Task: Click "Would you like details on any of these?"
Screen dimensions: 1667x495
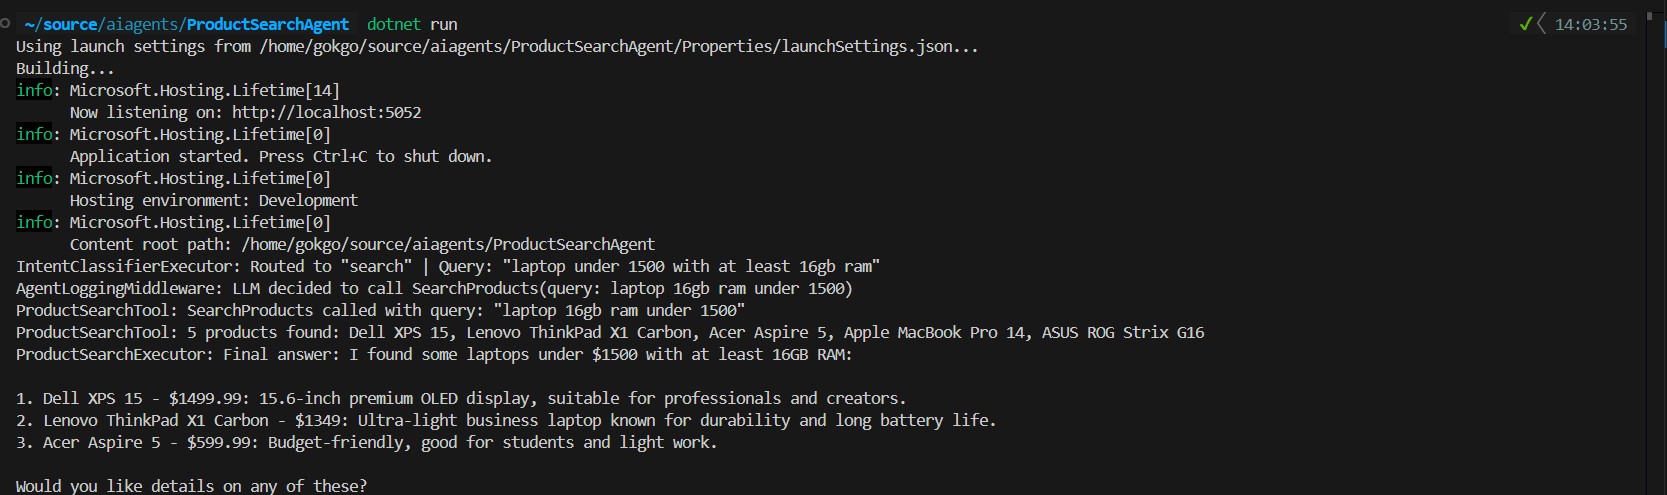Action: 191,486
